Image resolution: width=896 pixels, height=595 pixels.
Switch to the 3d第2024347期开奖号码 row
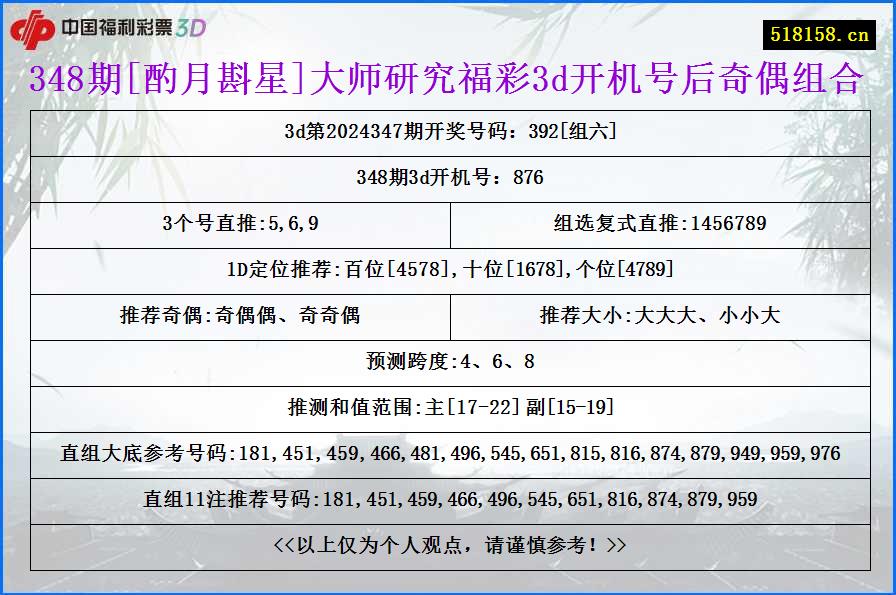[x=448, y=131]
